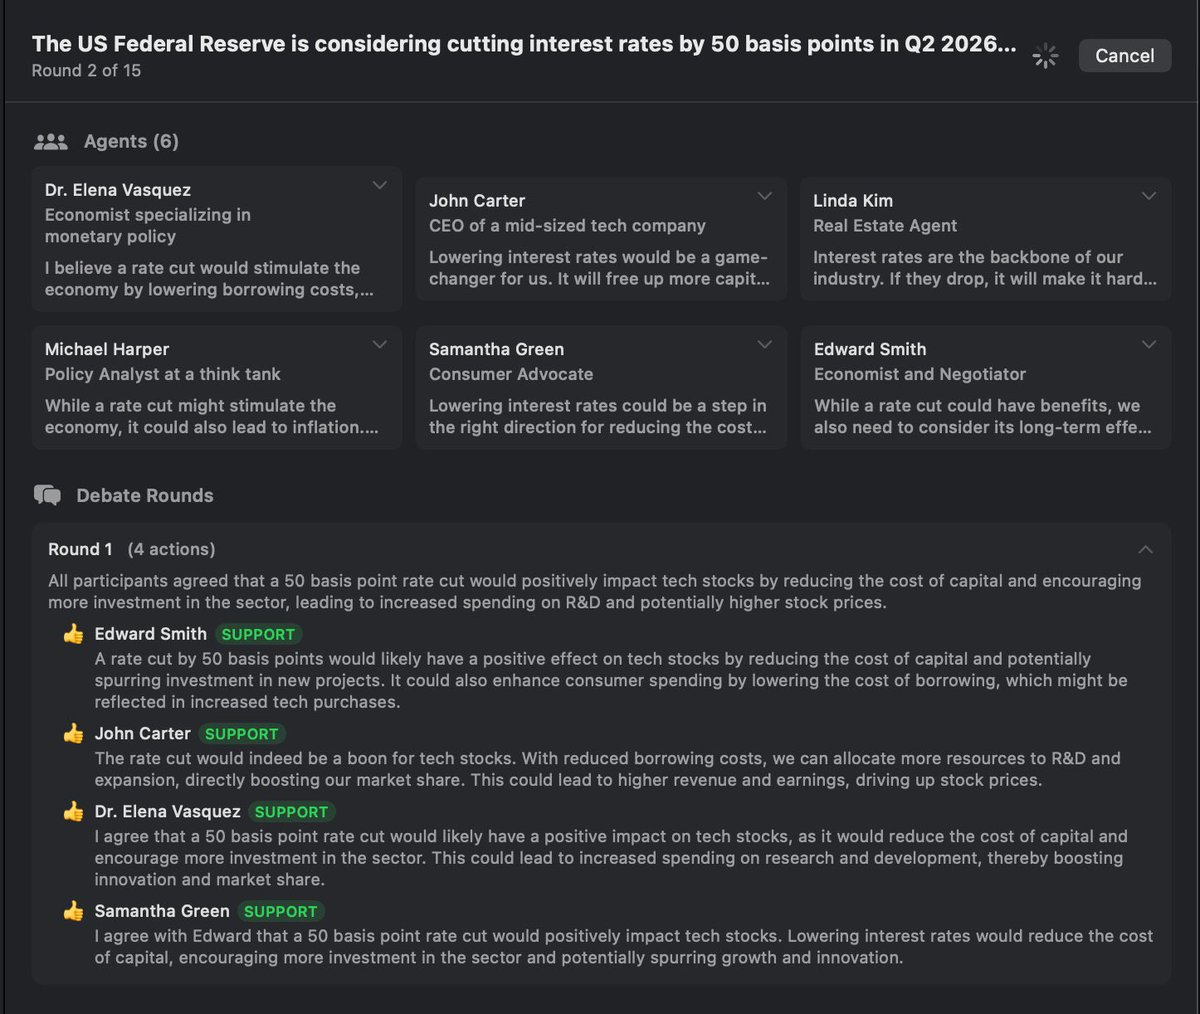Image resolution: width=1200 pixels, height=1014 pixels.
Task: Click thumbs-up icon next to John Carter
Action: point(73,734)
